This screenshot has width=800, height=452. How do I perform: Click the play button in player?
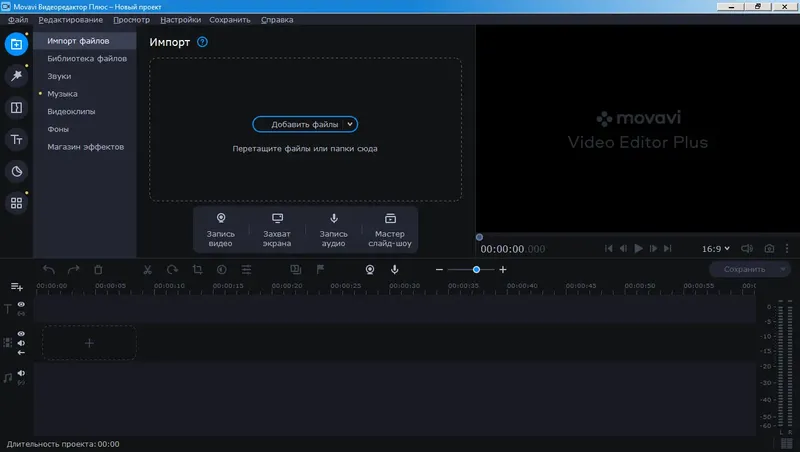[x=638, y=248]
